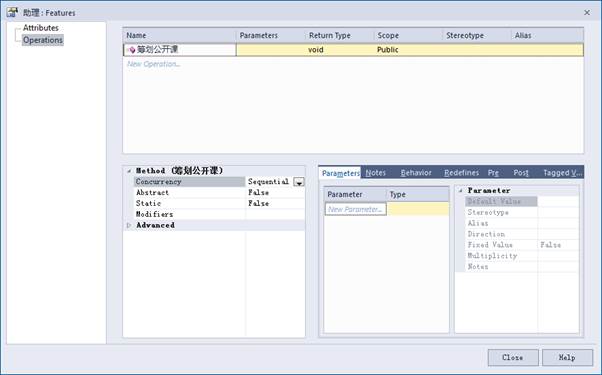This screenshot has height=375, width=602.
Task: Click the parameter Type cell
Action: (418, 209)
